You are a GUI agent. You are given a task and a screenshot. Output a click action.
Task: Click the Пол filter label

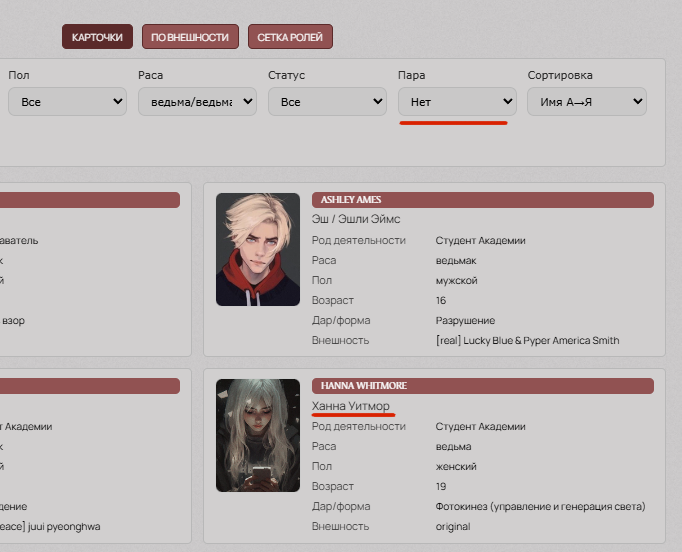[x=19, y=75]
